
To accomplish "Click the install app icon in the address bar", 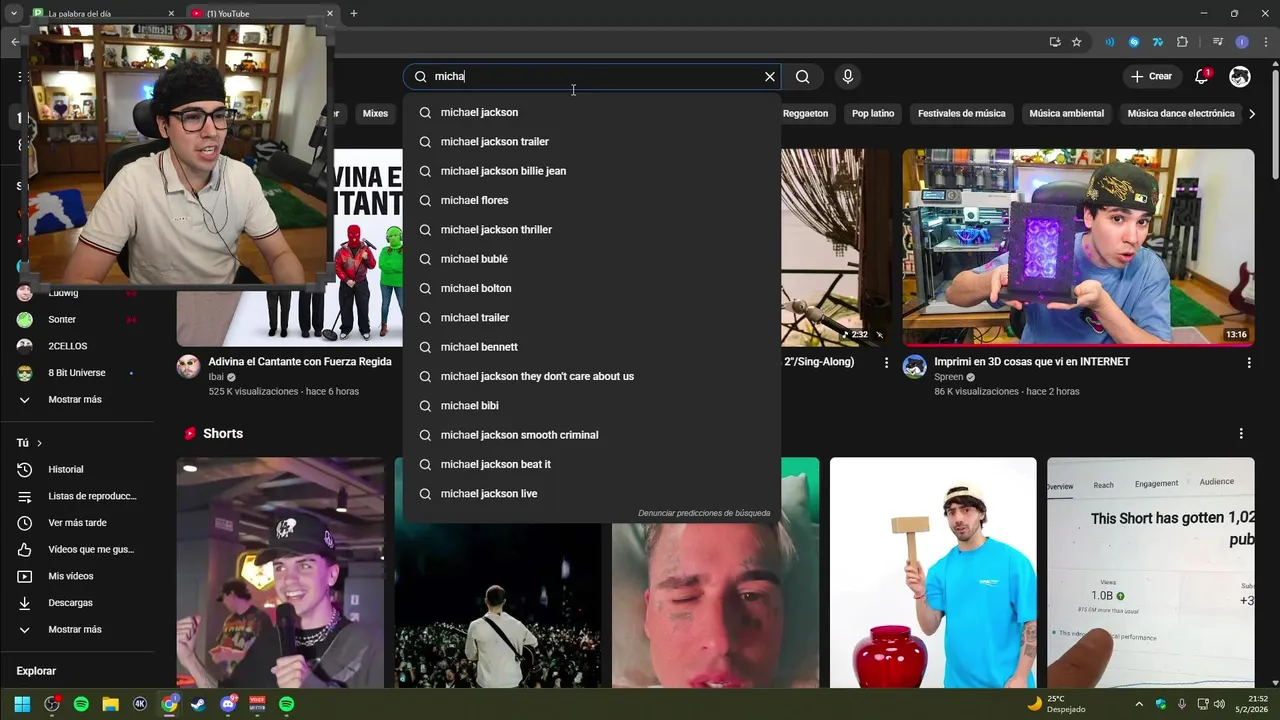I will point(1055,42).
